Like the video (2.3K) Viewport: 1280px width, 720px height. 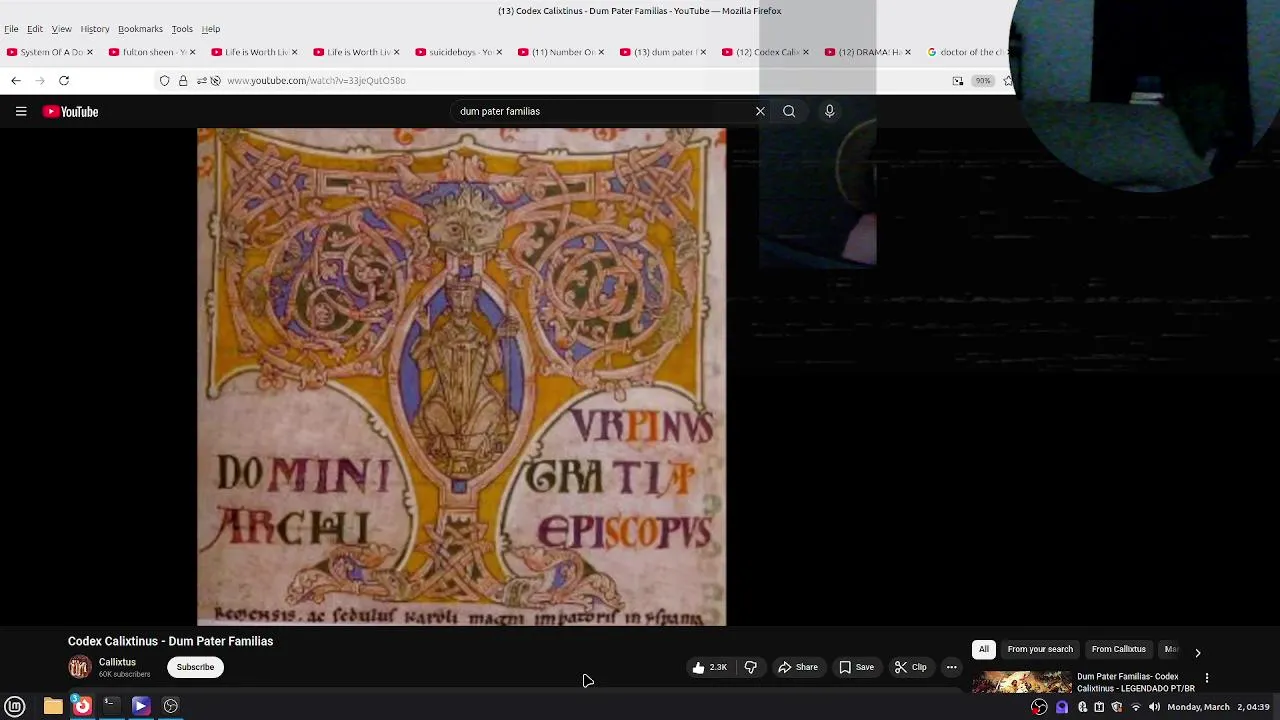coord(709,667)
